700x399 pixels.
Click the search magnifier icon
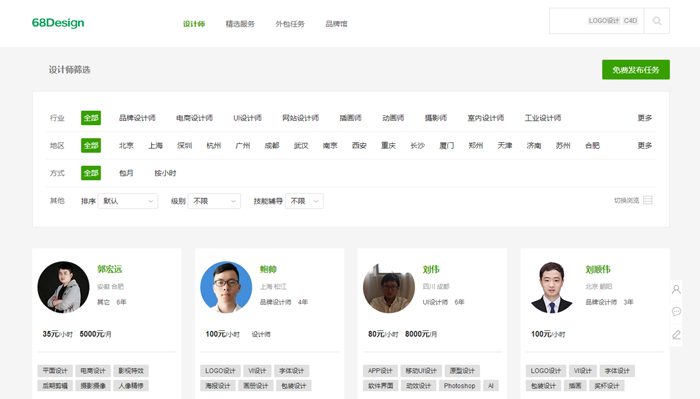click(657, 21)
